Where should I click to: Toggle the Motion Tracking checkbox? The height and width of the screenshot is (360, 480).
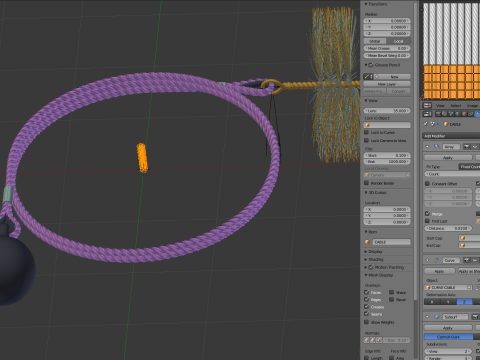[371, 267]
